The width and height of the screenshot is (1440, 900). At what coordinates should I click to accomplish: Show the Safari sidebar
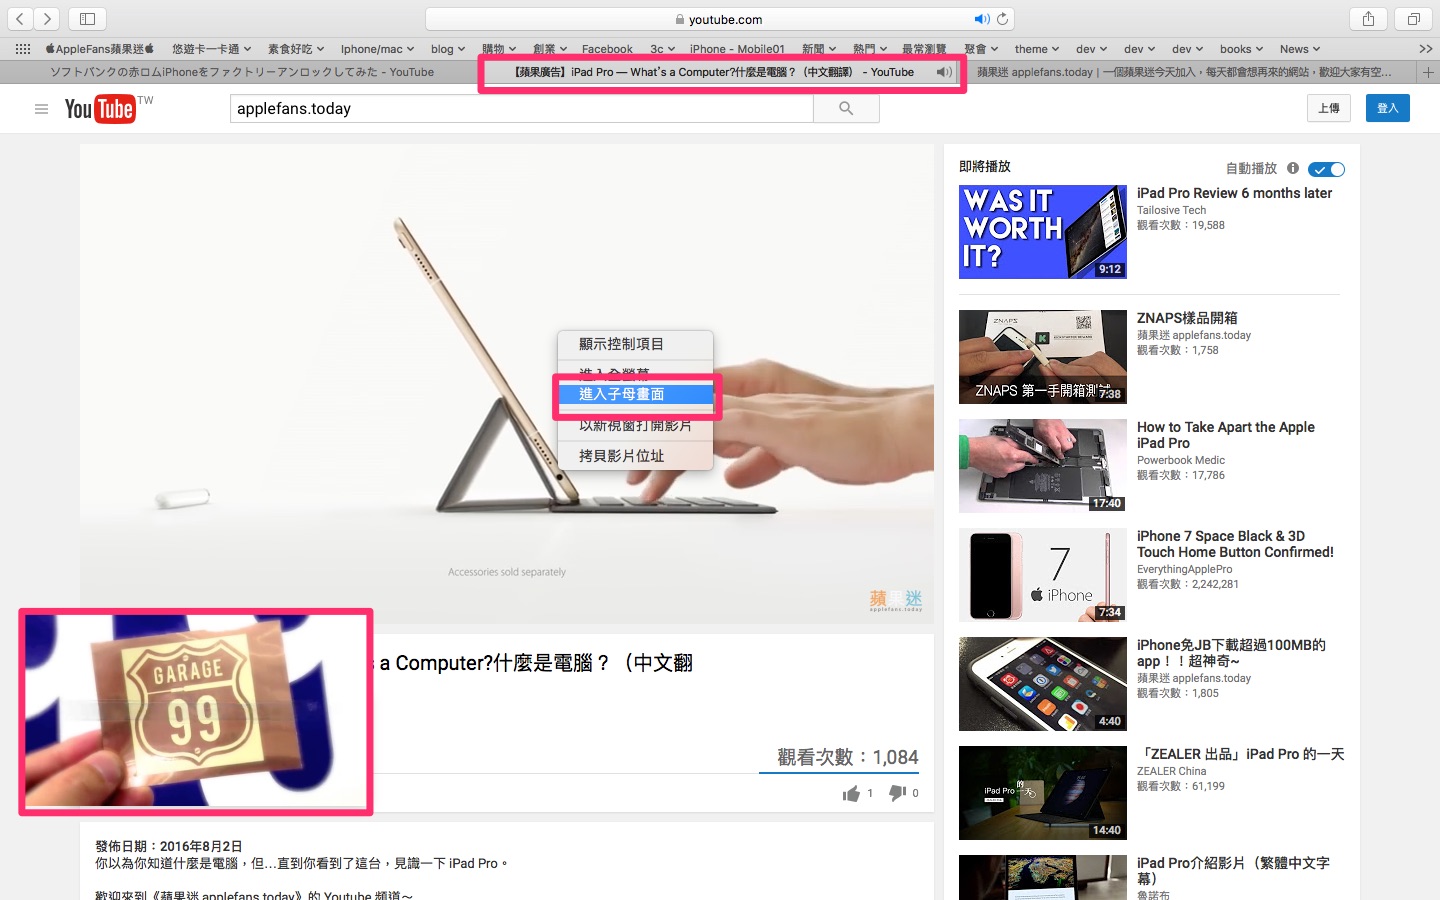click(87, 19)
